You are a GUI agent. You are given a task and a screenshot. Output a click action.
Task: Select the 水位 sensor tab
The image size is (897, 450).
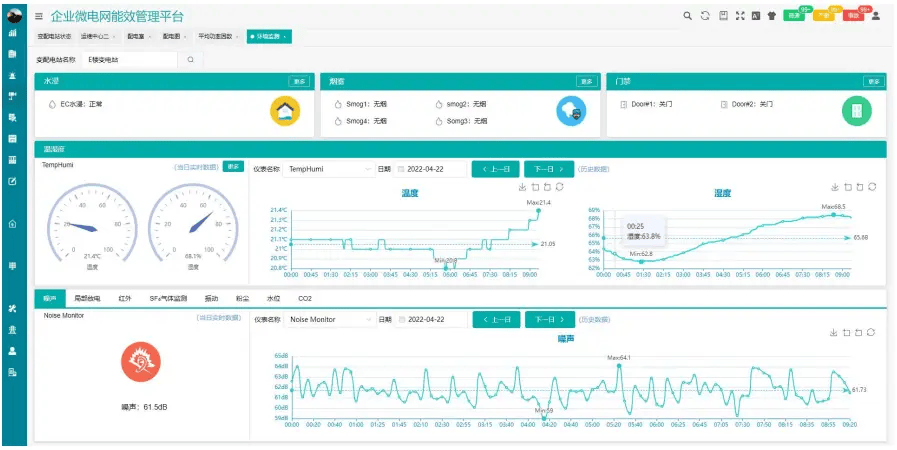click(x=273, y=298)
